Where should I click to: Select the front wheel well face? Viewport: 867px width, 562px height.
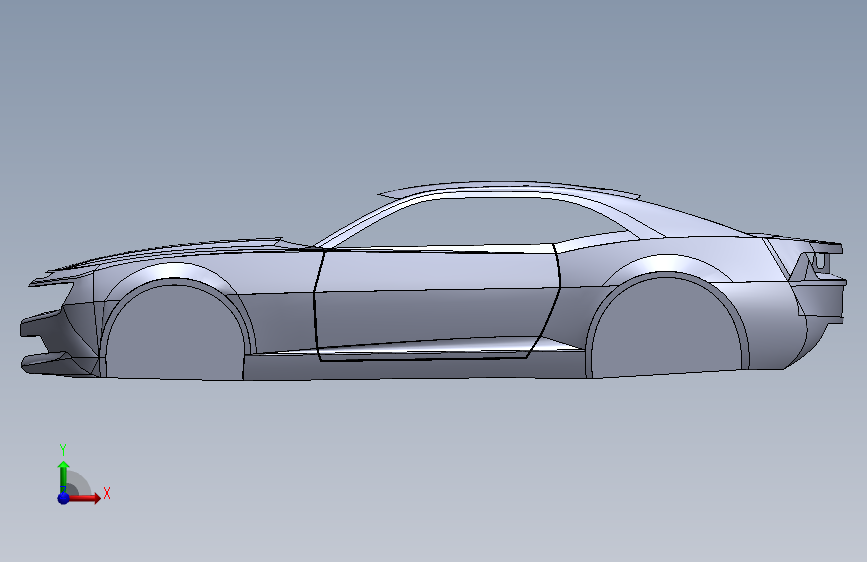tap(176, 334)
